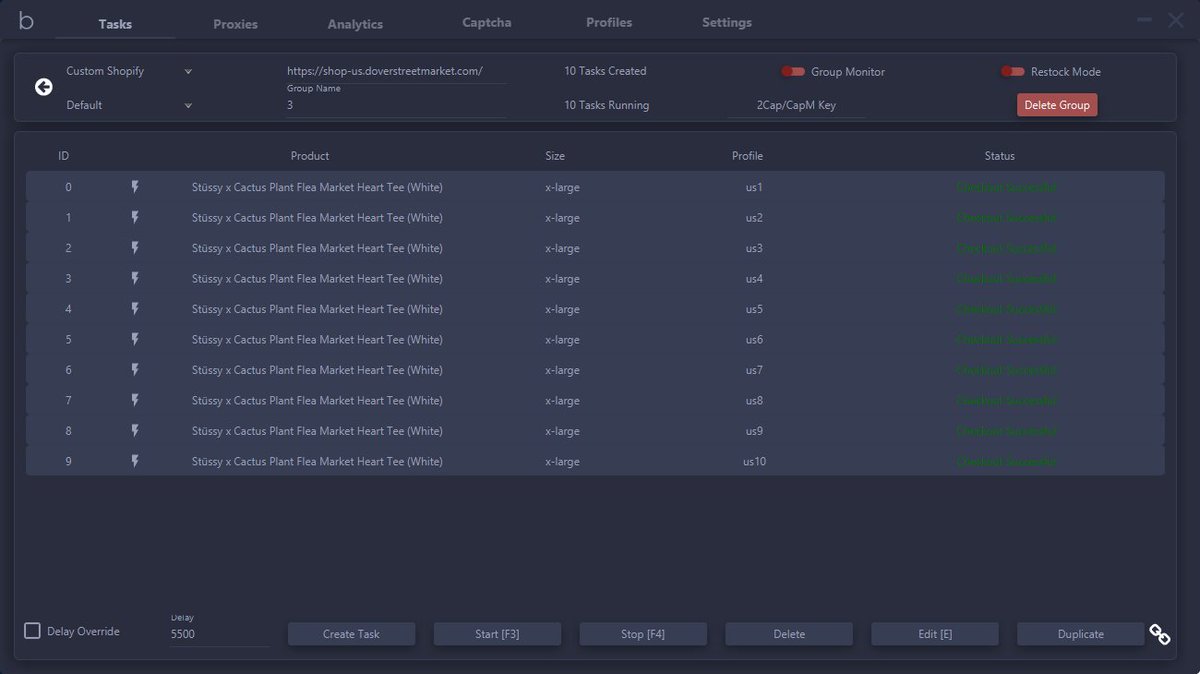Click Checkout Successful status for task 9
This screenshot has width=1200, height=674.
pos(1006,461)
